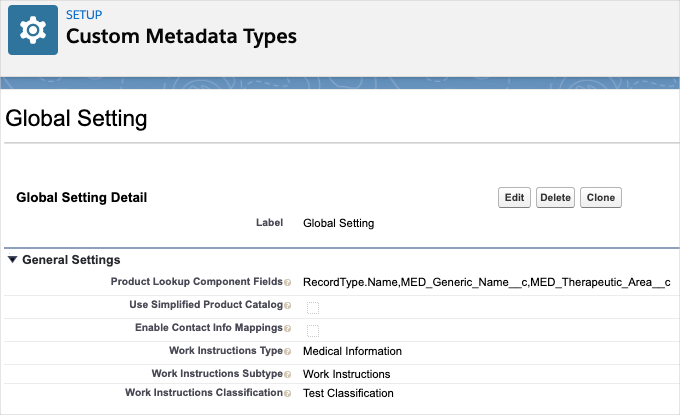The width and height of the screenshot is (680, 415).
Task: Click the SETUP breadcrumb text
Action: pos(84,16)
